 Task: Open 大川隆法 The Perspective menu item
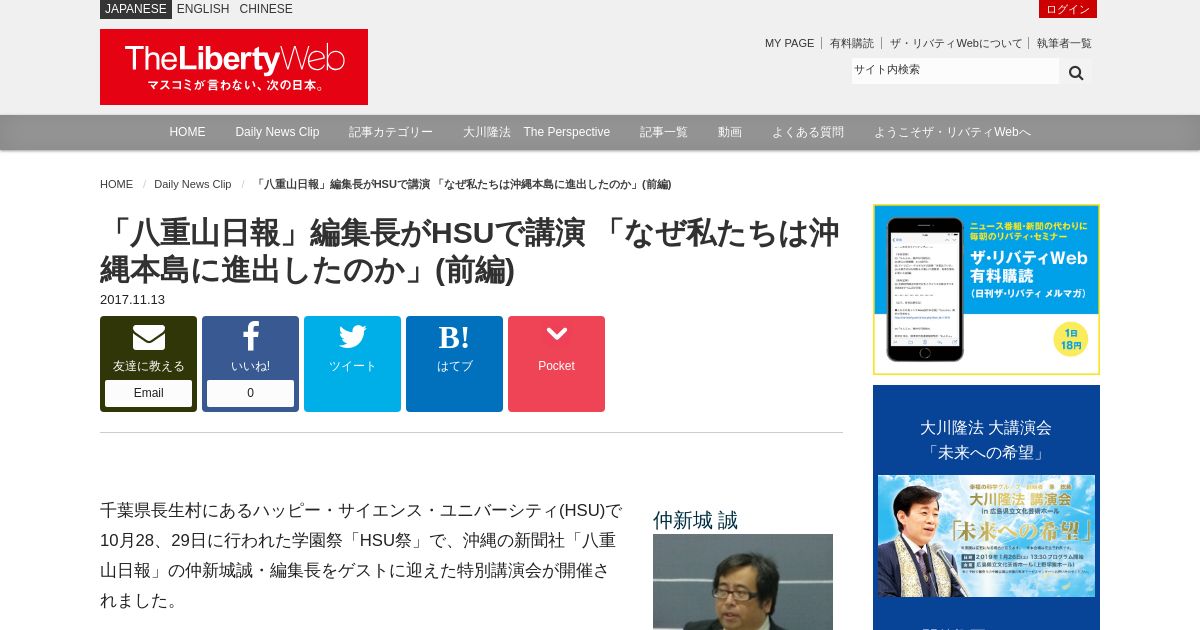click(x=536, y=132)
